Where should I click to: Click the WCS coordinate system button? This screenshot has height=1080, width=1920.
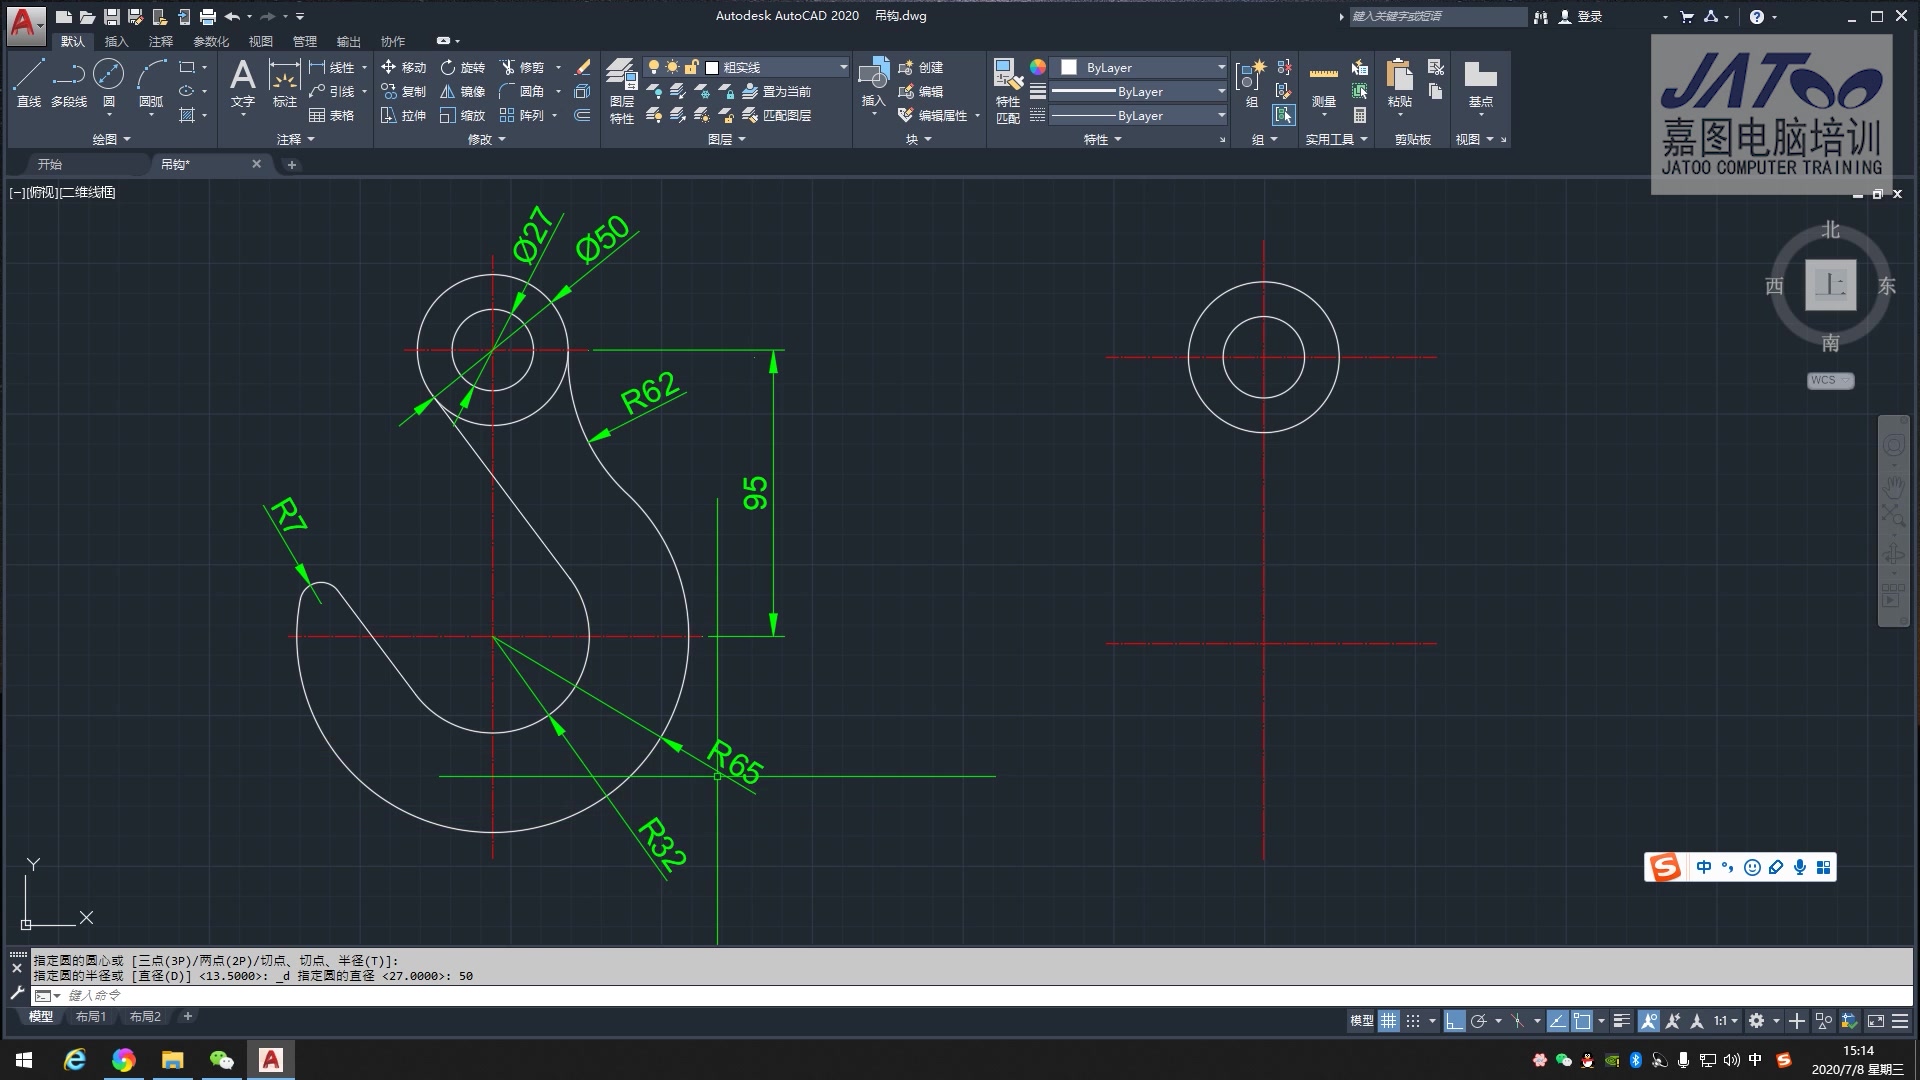(x=1829, y=380)
